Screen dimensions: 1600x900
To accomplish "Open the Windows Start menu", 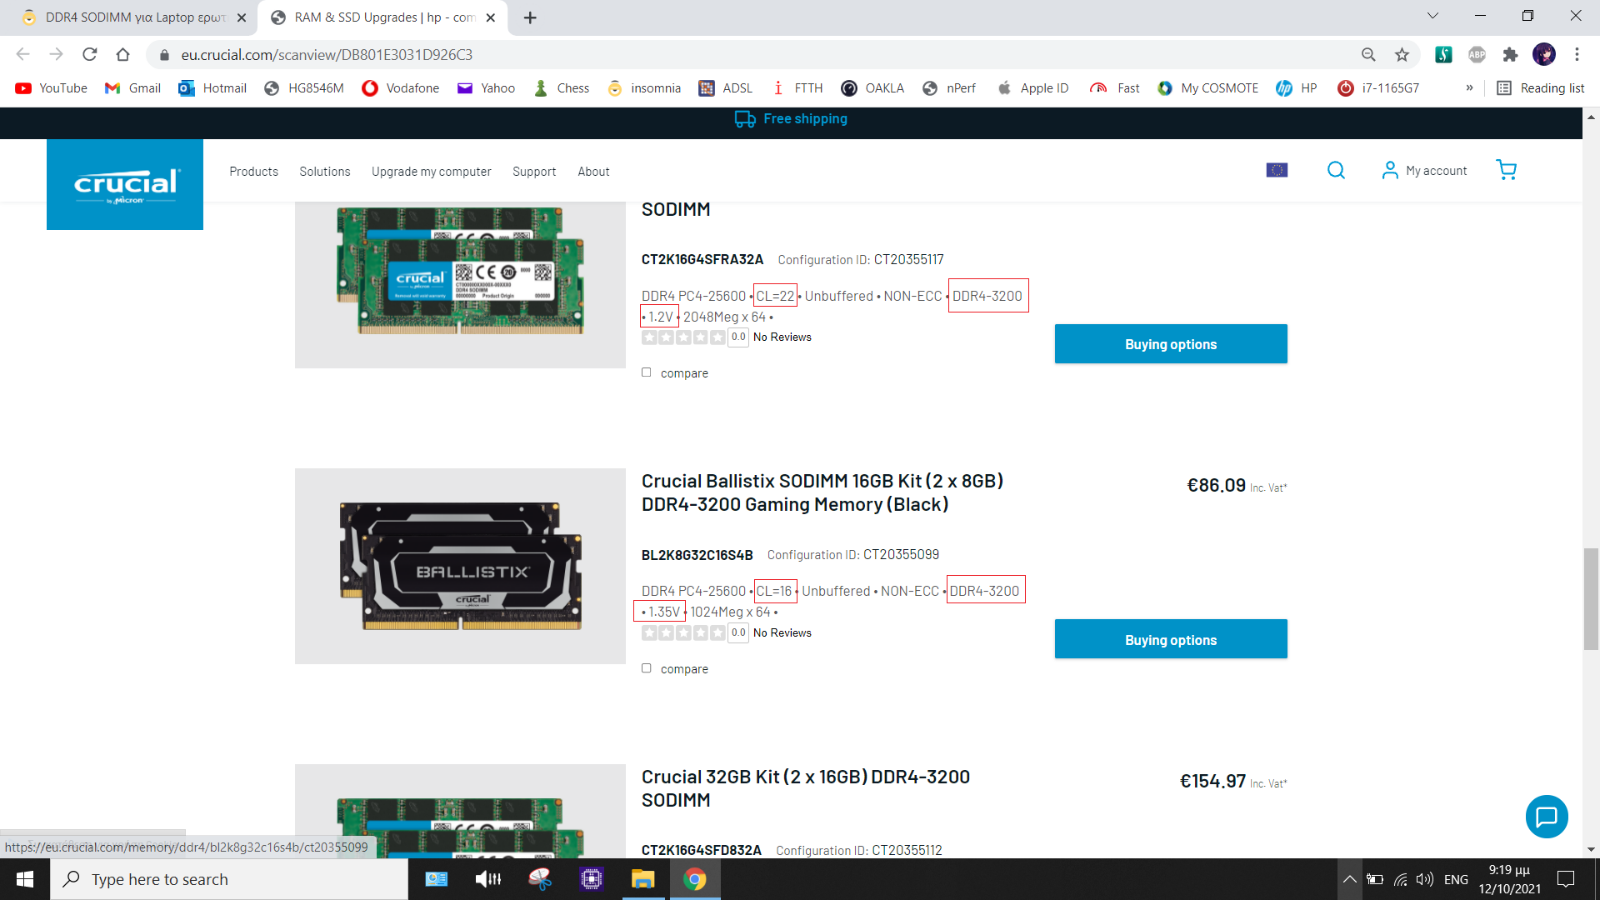I will pyautogui.click(x=25, y=879).
